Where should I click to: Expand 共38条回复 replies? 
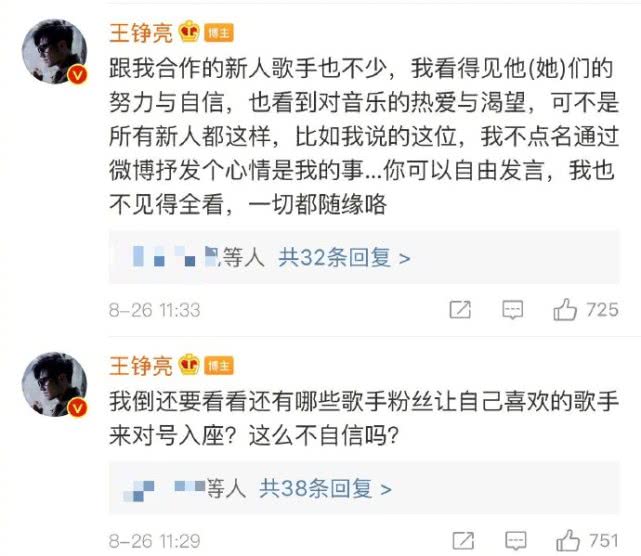click(x=326, y=489)
